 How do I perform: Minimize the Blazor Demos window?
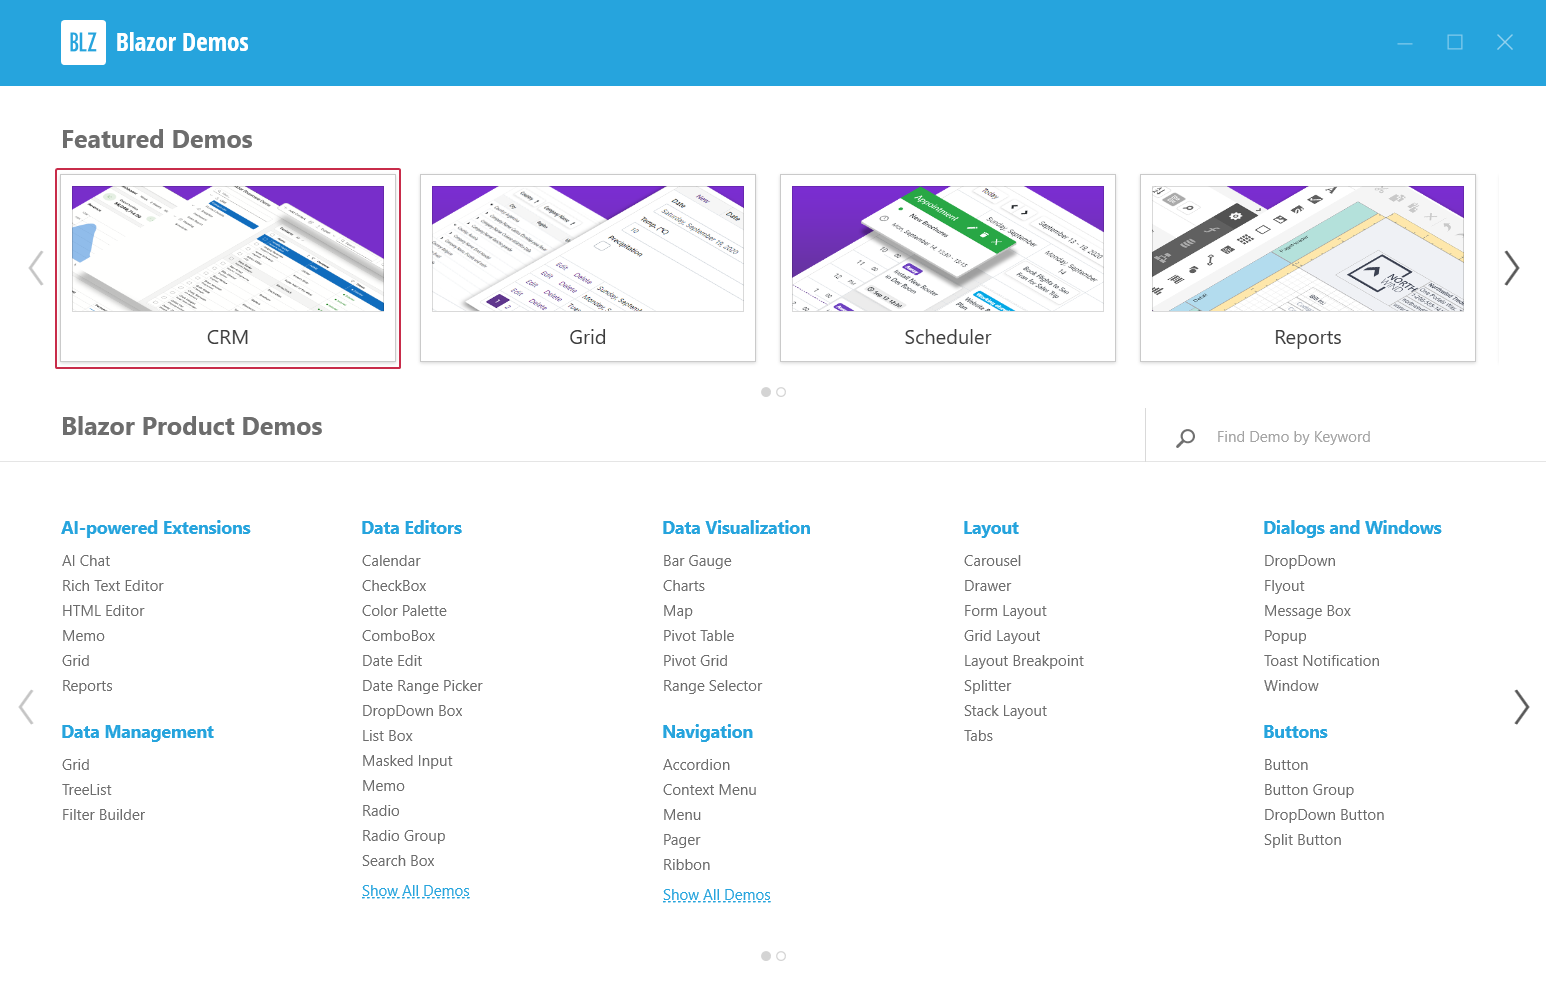(x=1405, y=42)
